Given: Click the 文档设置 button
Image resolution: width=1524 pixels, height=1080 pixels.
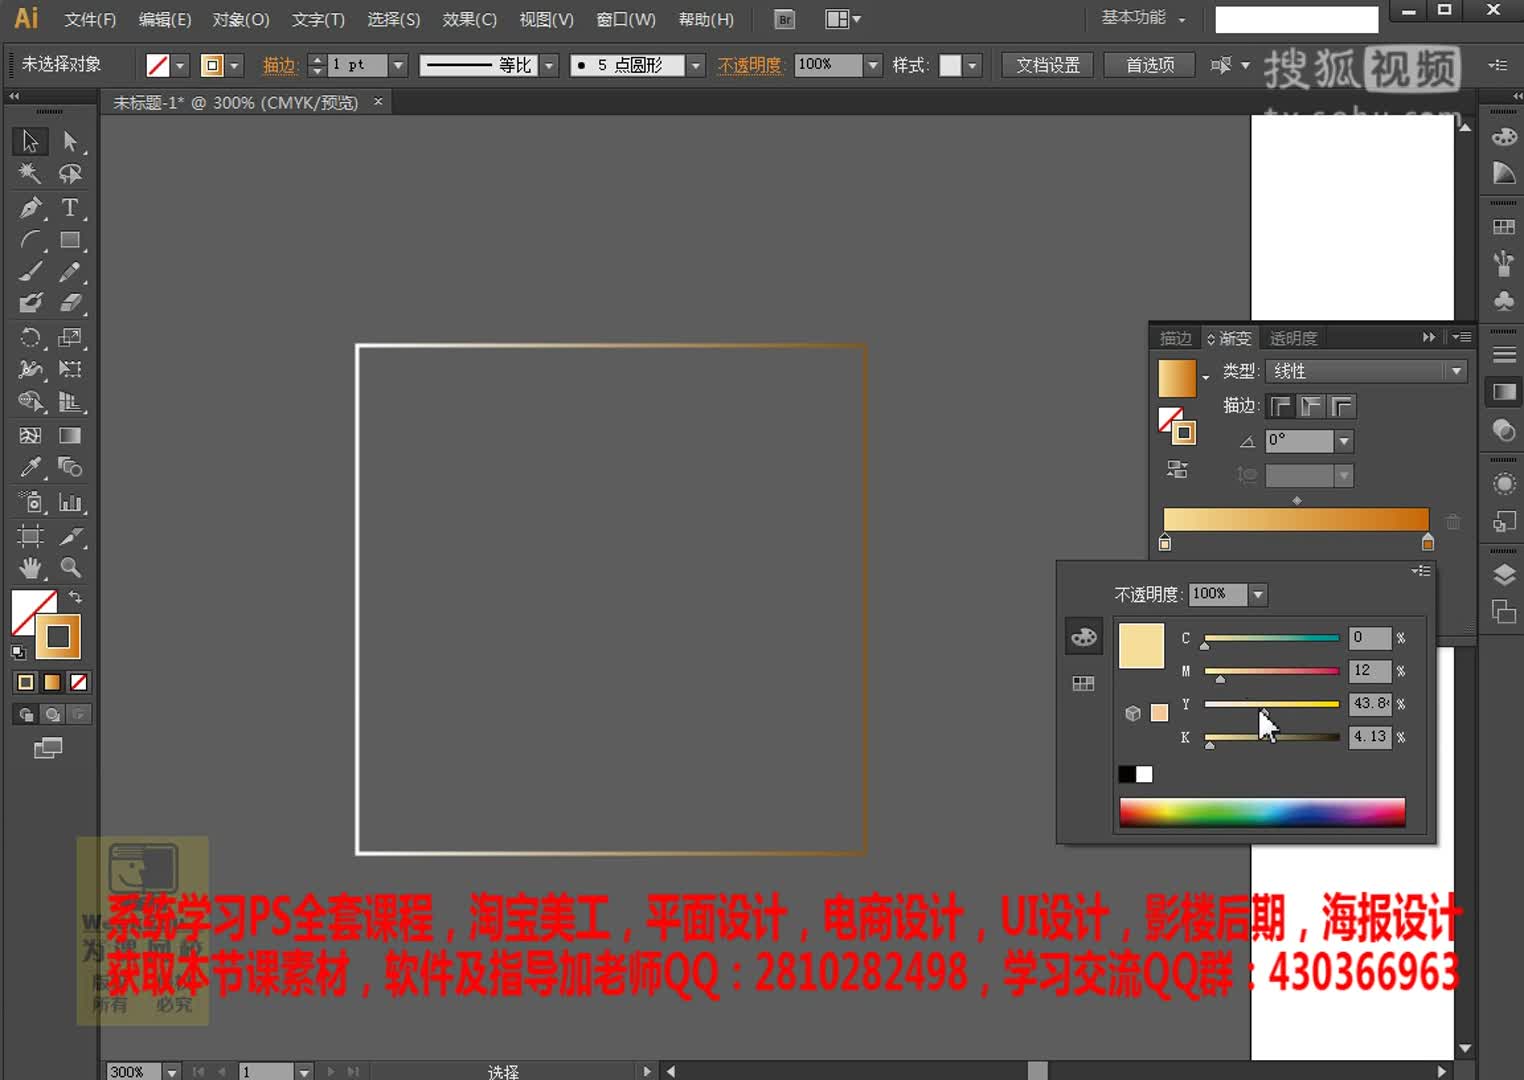Looking at the screenshot, I should 1048,65.
